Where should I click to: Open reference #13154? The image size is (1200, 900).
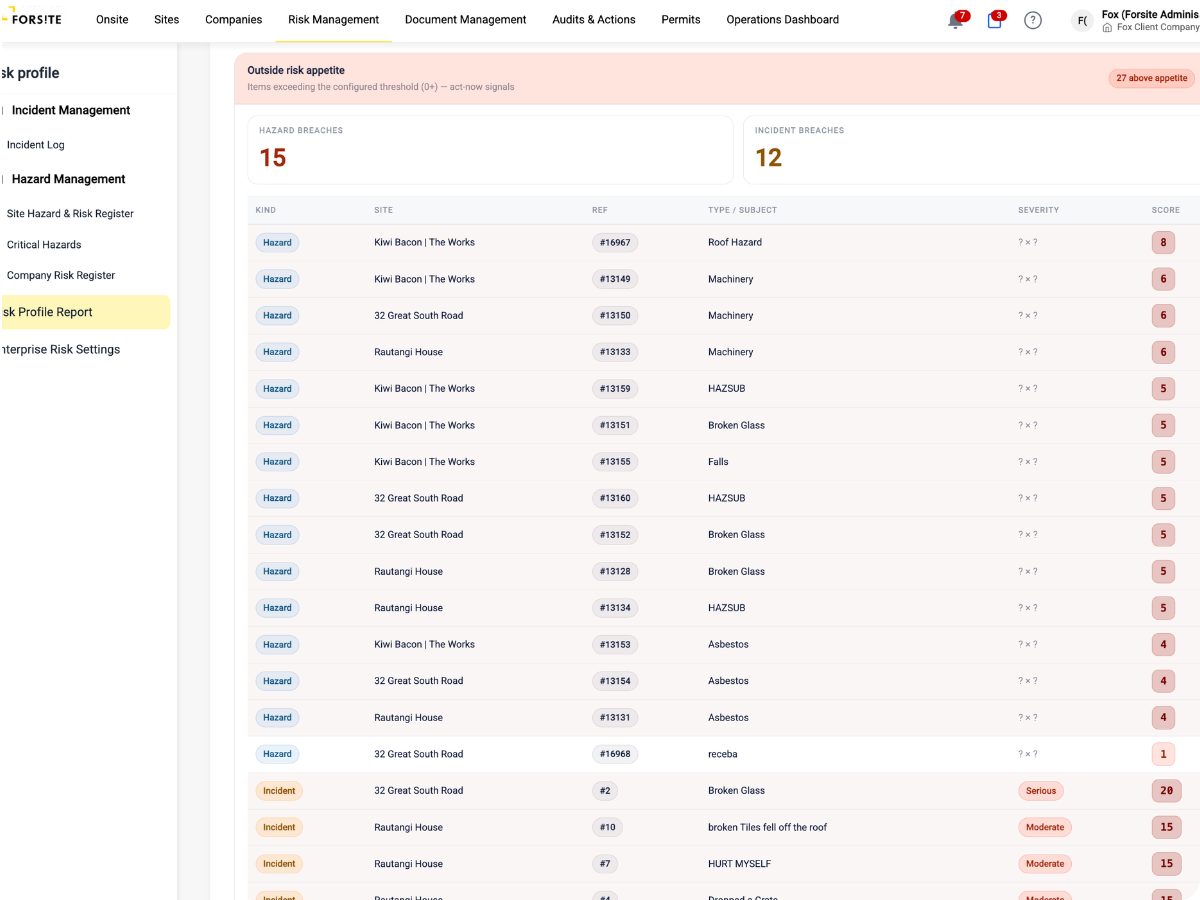click(x=615, y=681)
